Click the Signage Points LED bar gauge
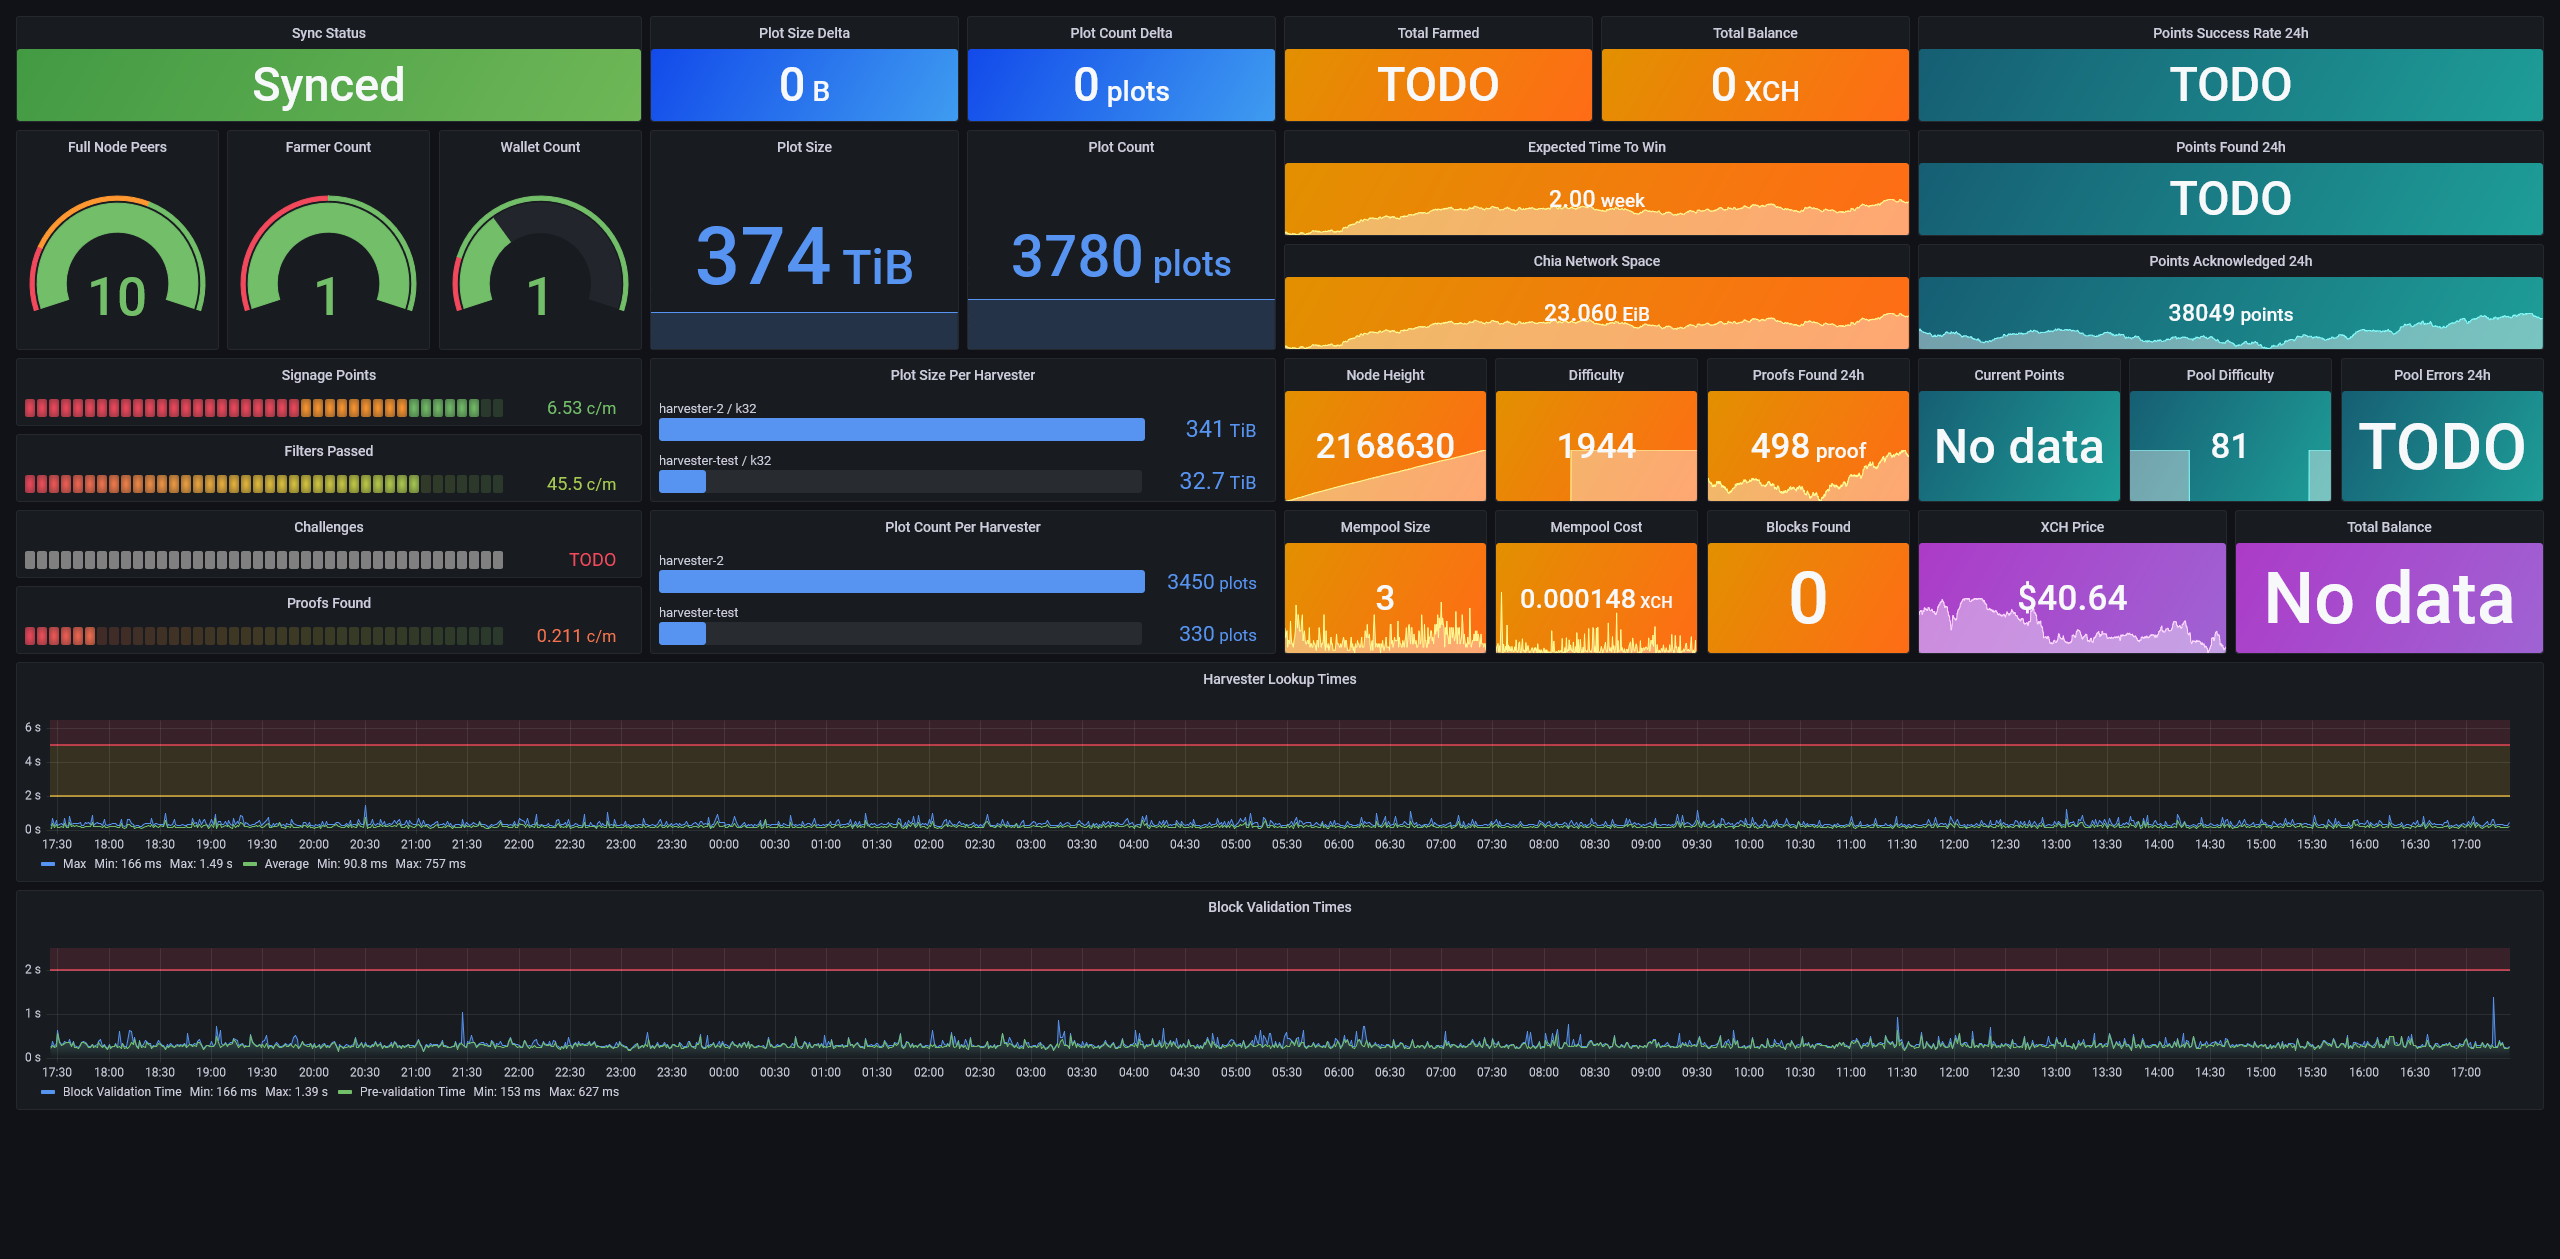Screen dimensions: 2560x1259 pos(264,408)
